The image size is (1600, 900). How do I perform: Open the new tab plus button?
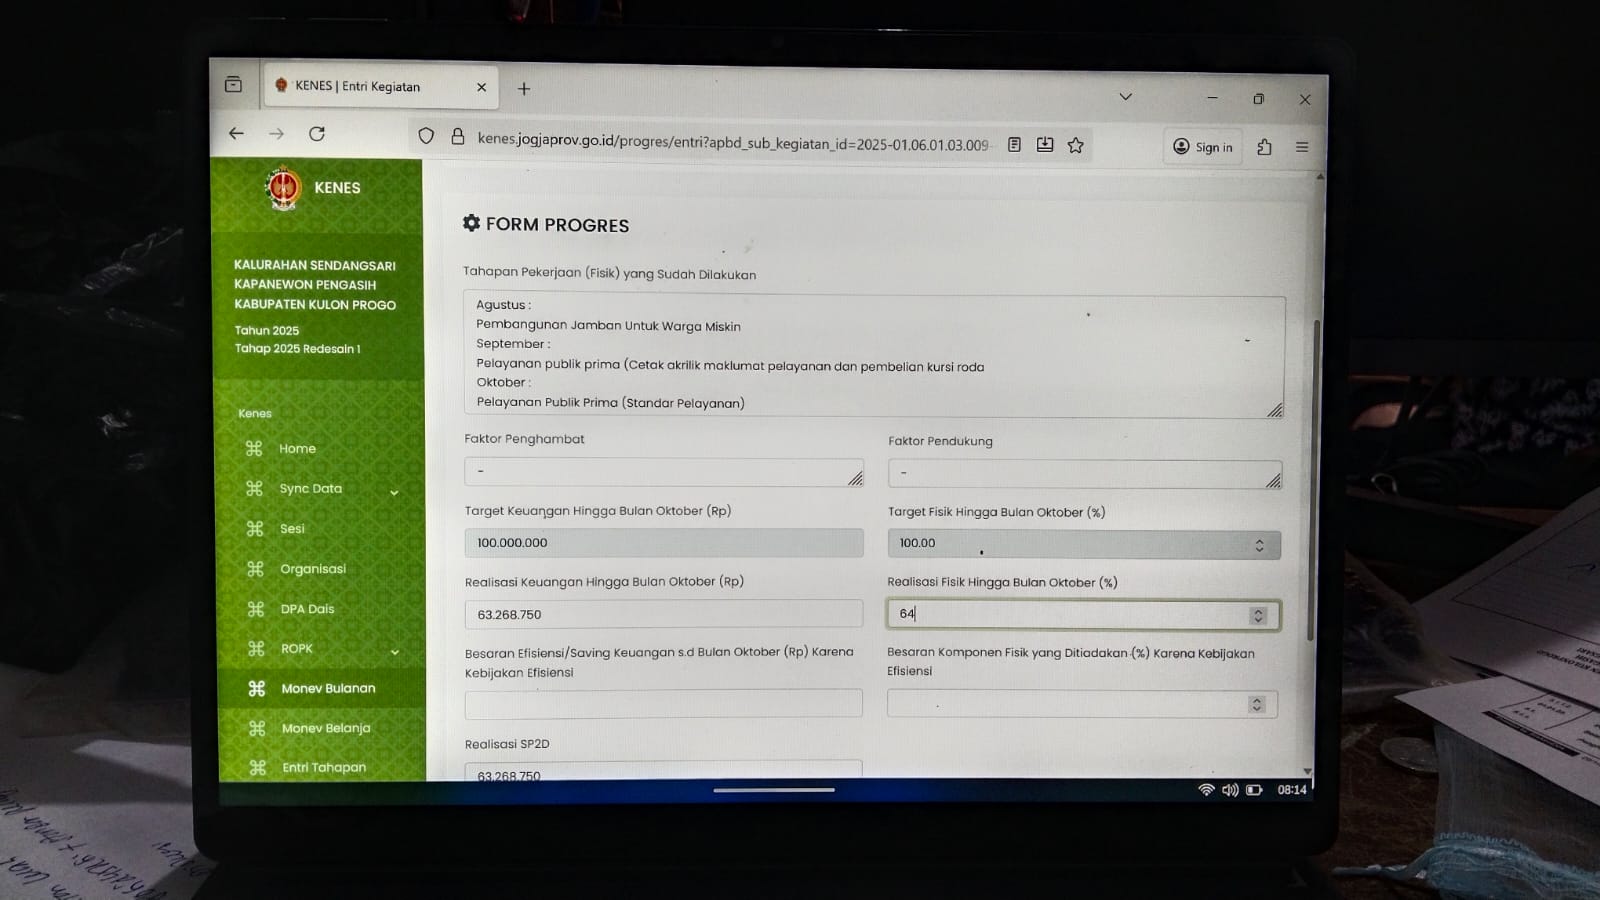point(524,89)
